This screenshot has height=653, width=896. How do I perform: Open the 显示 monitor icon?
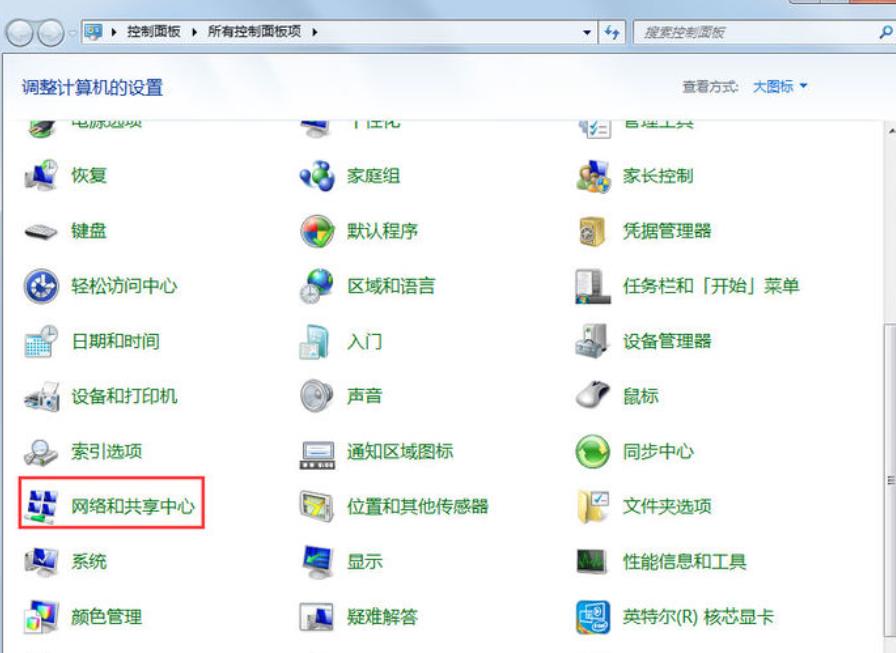tap(317, 562)
